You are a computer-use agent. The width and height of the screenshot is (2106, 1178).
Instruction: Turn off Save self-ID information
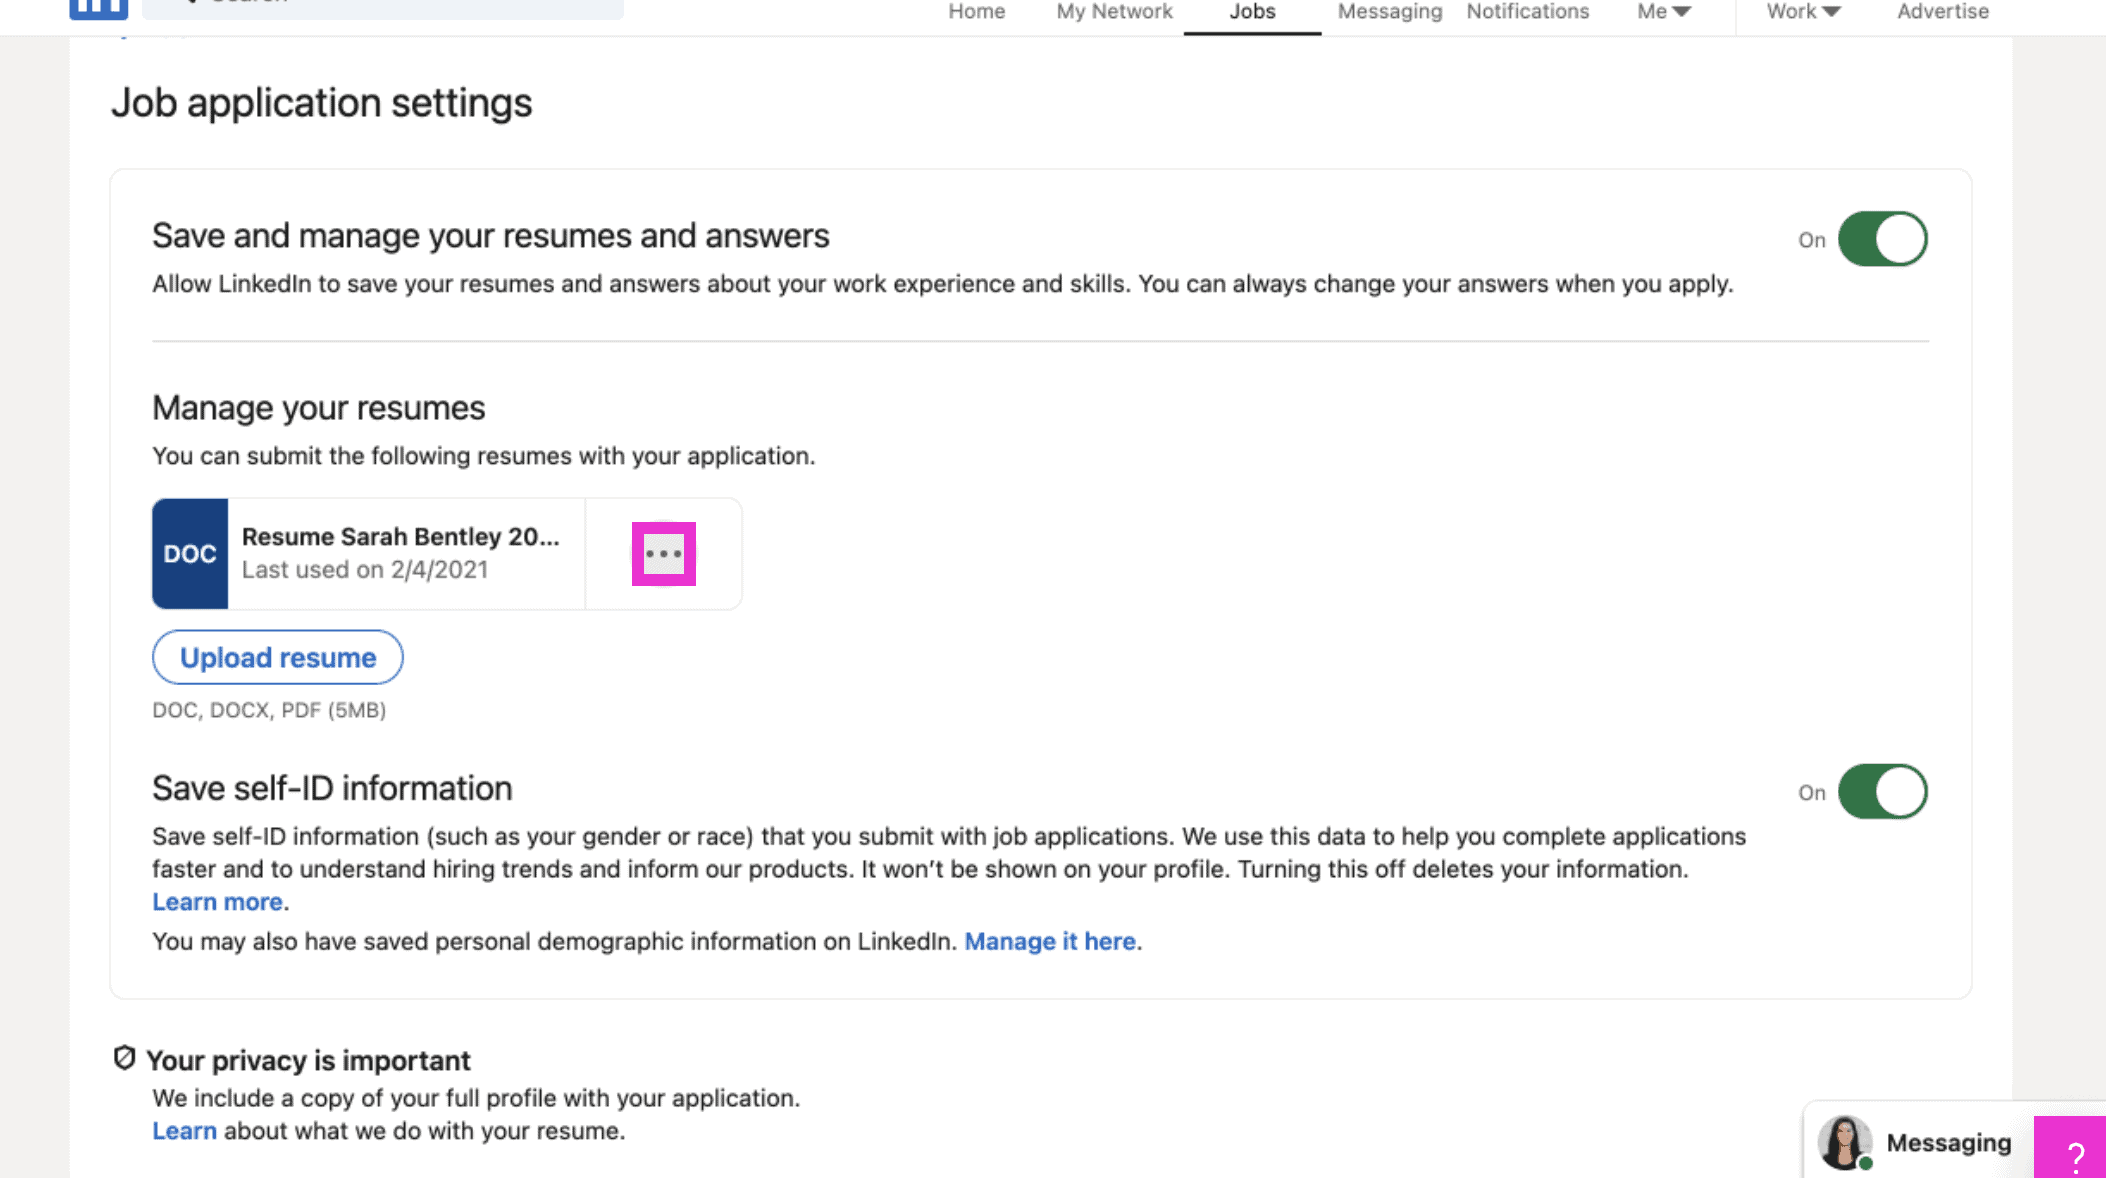coord(1882,791)
